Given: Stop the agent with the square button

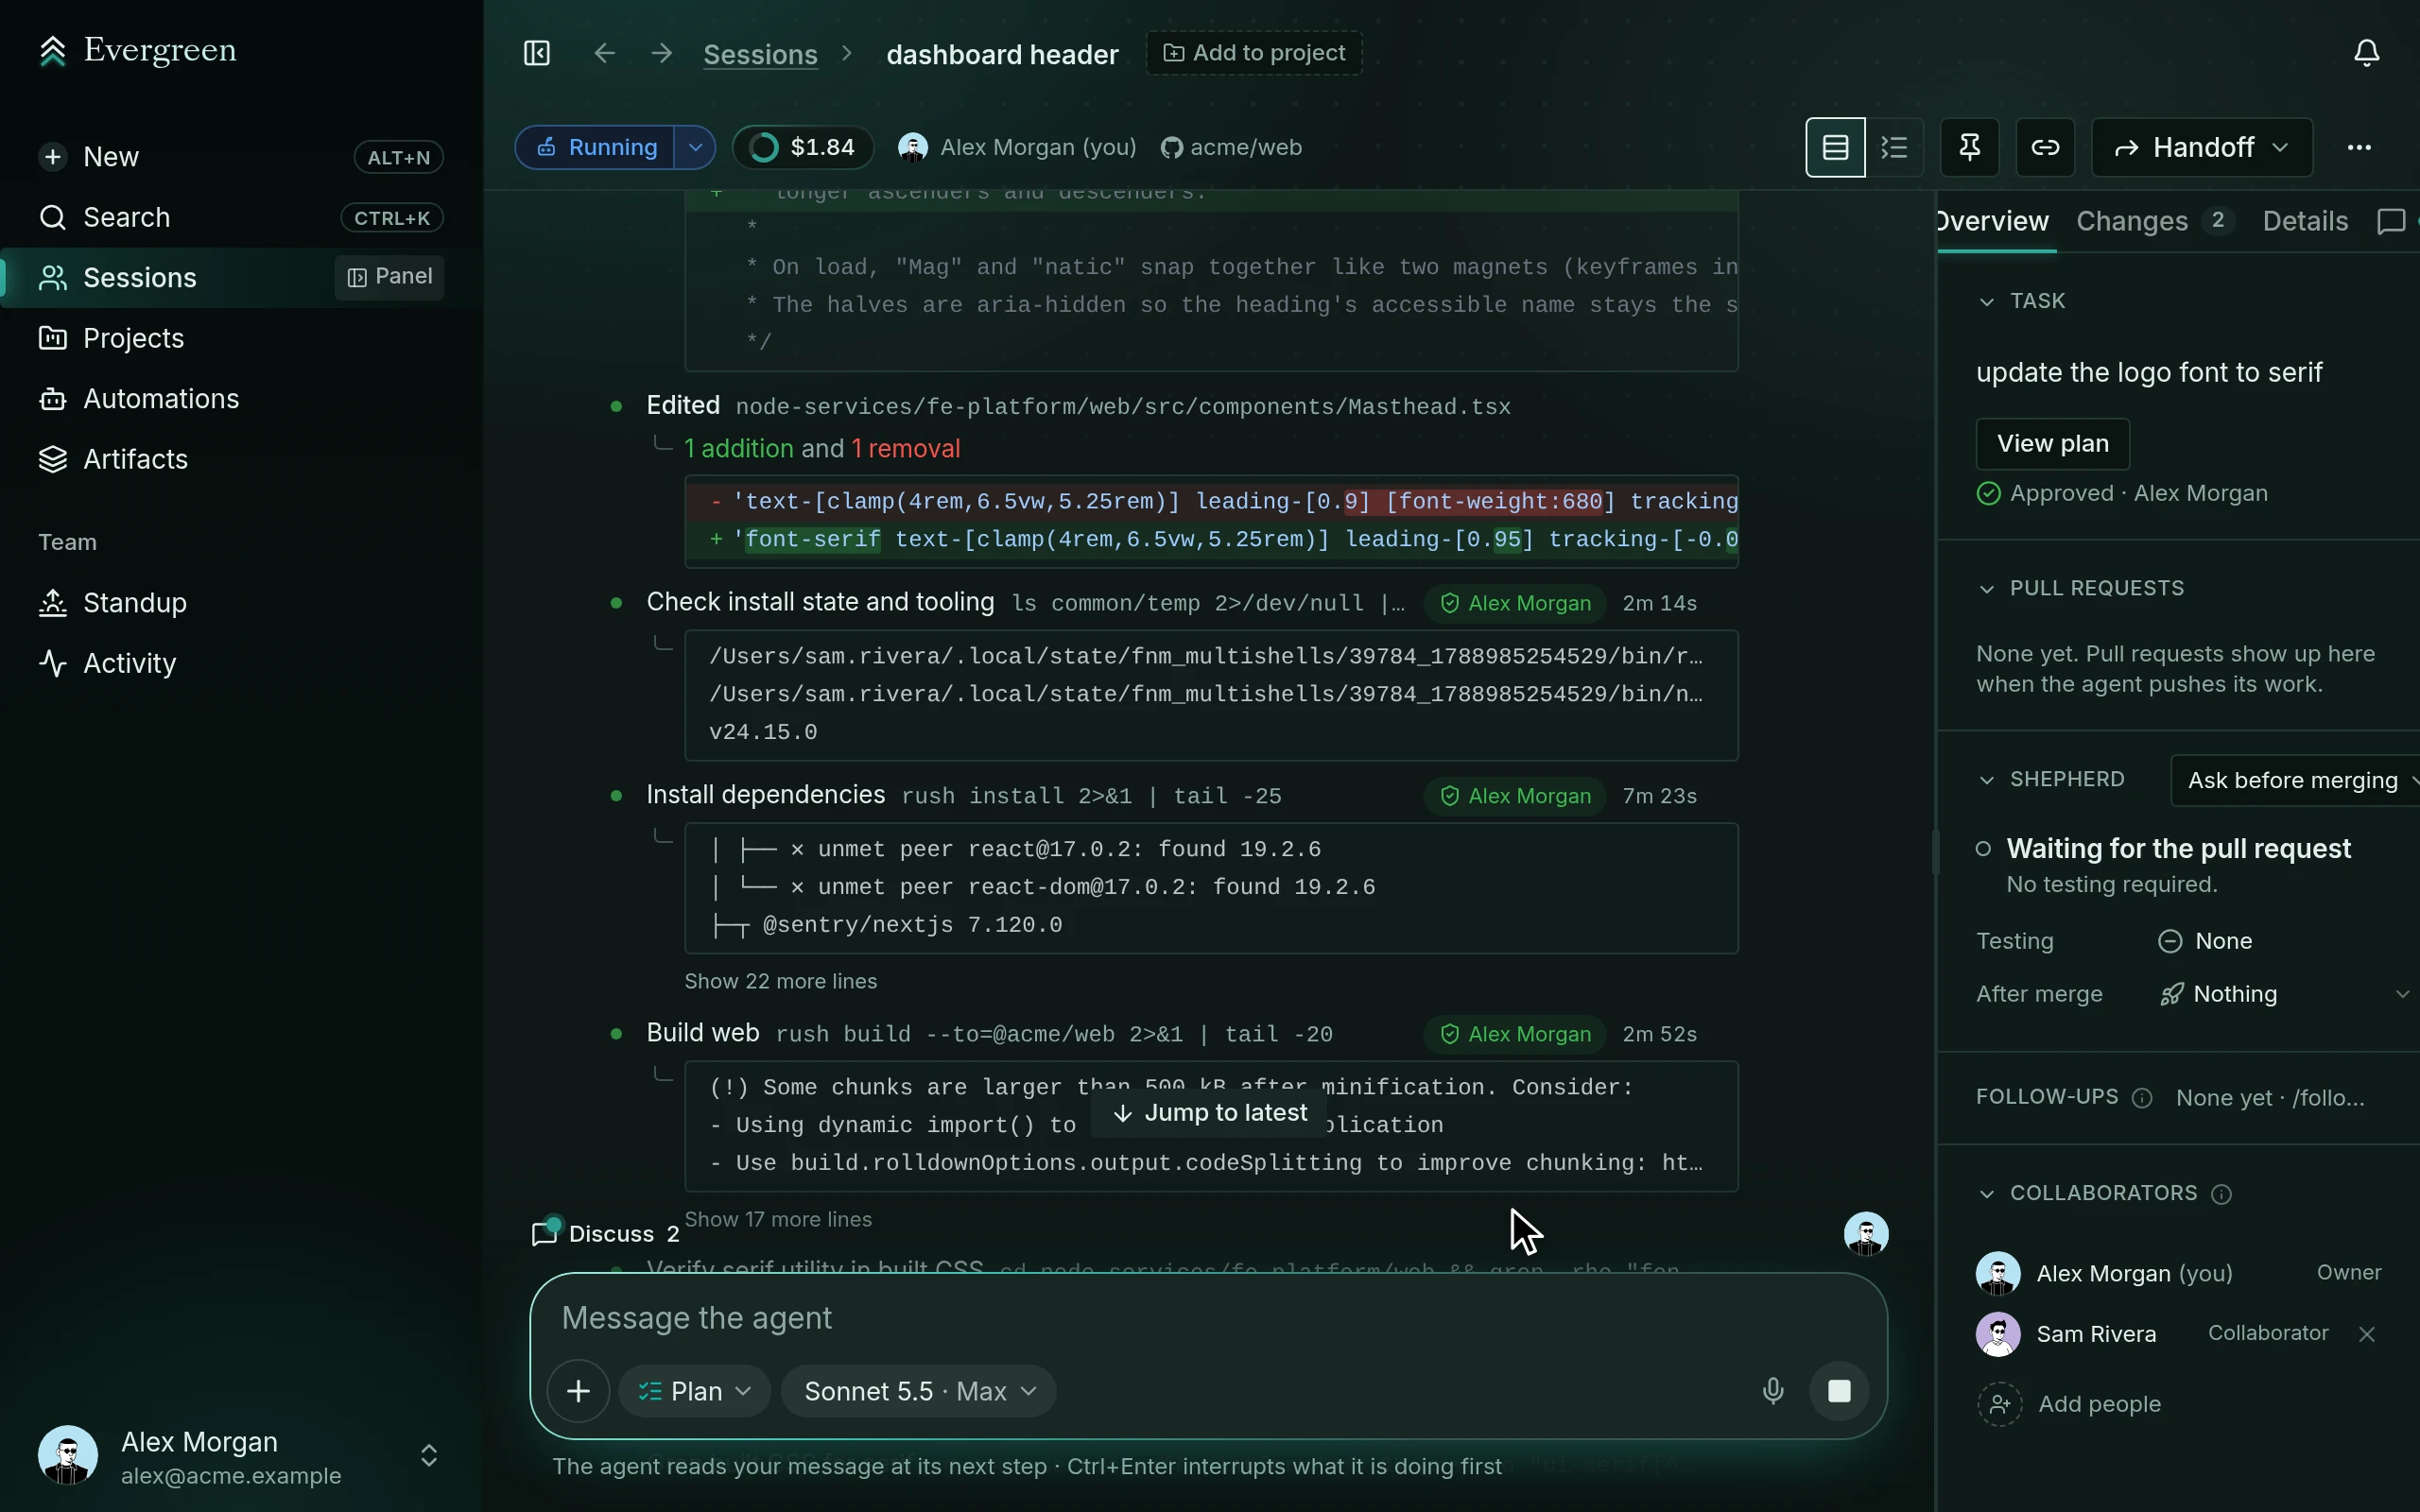Looking at the screenshot, I should pos(1839,1391).
